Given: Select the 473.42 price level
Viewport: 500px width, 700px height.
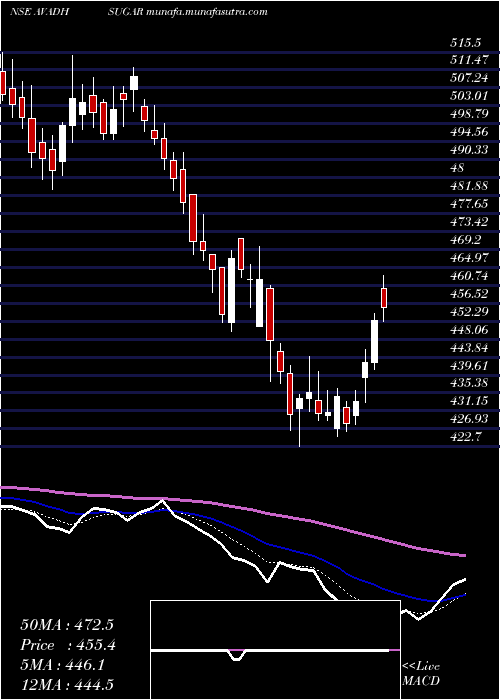Looking at the screenshot, I should coord(469,222).
